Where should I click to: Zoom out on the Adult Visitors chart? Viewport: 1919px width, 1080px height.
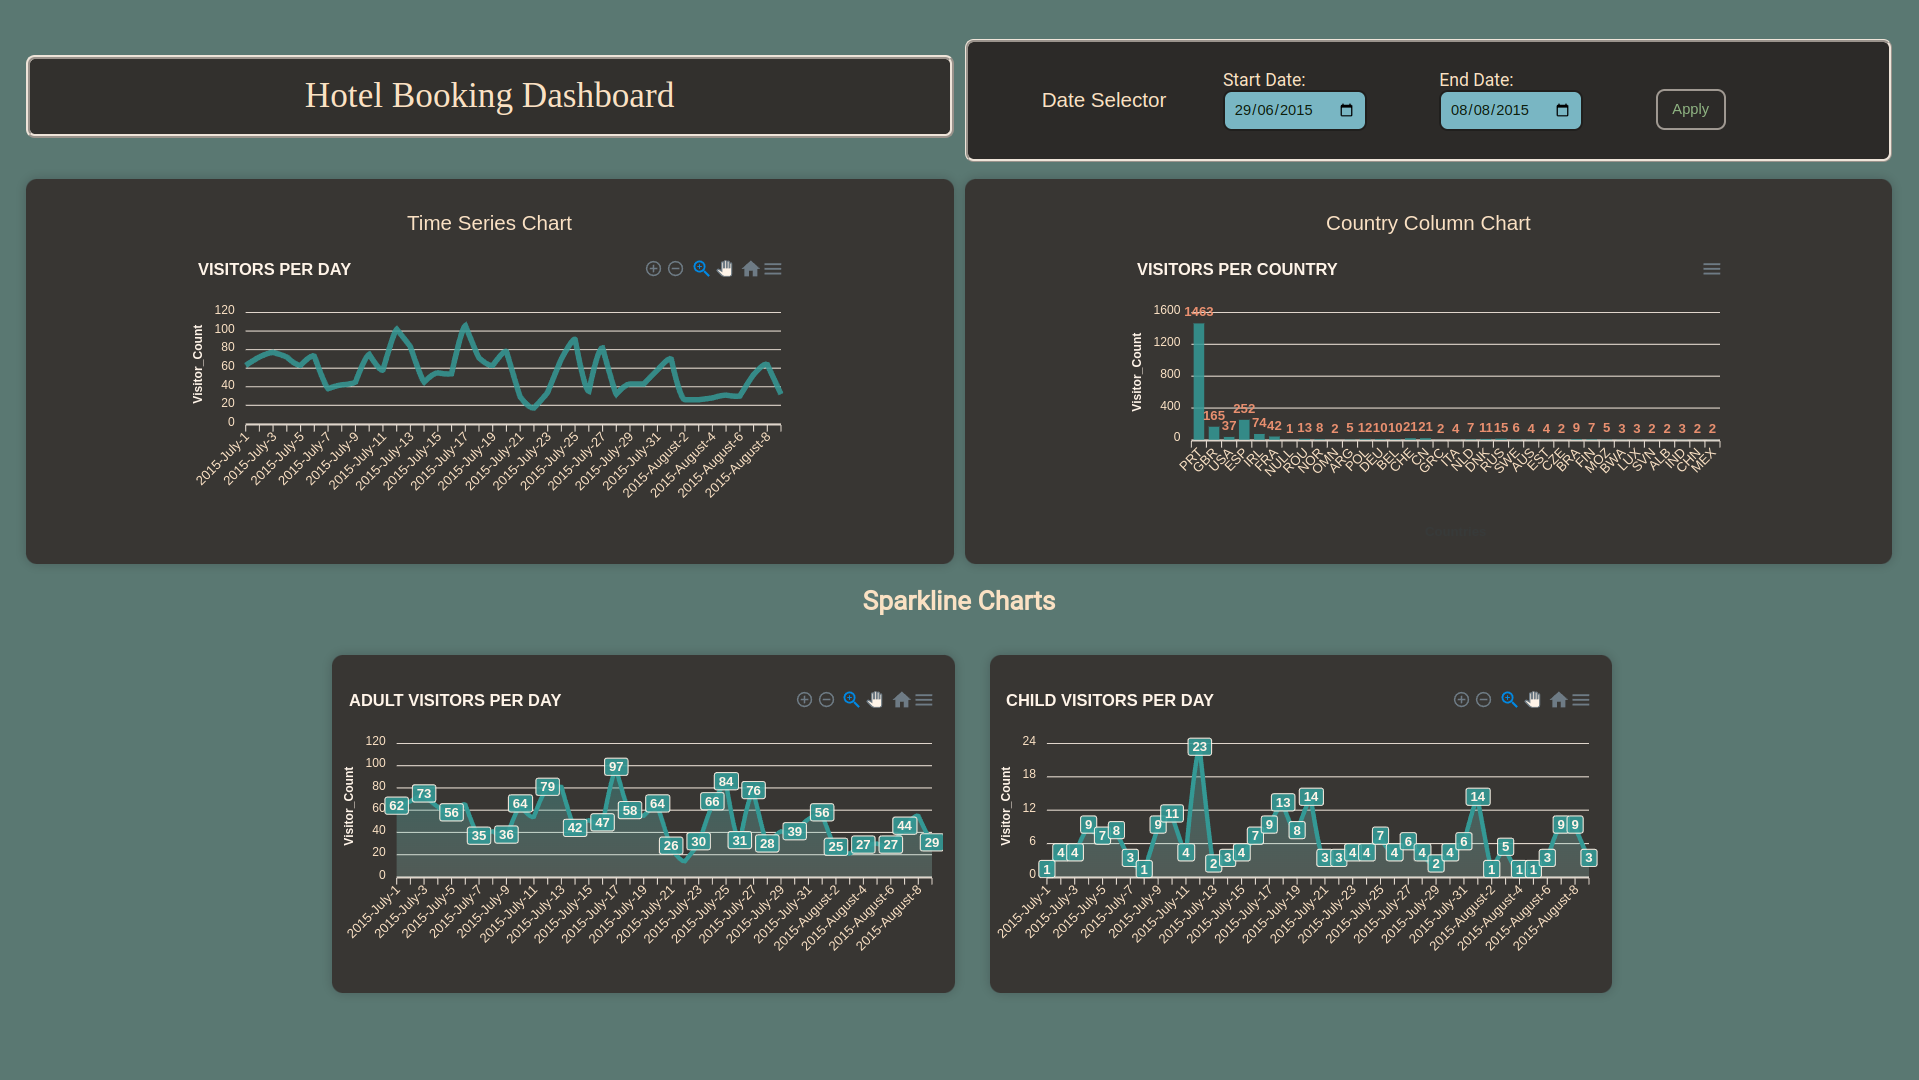click(x=826, y=699)
